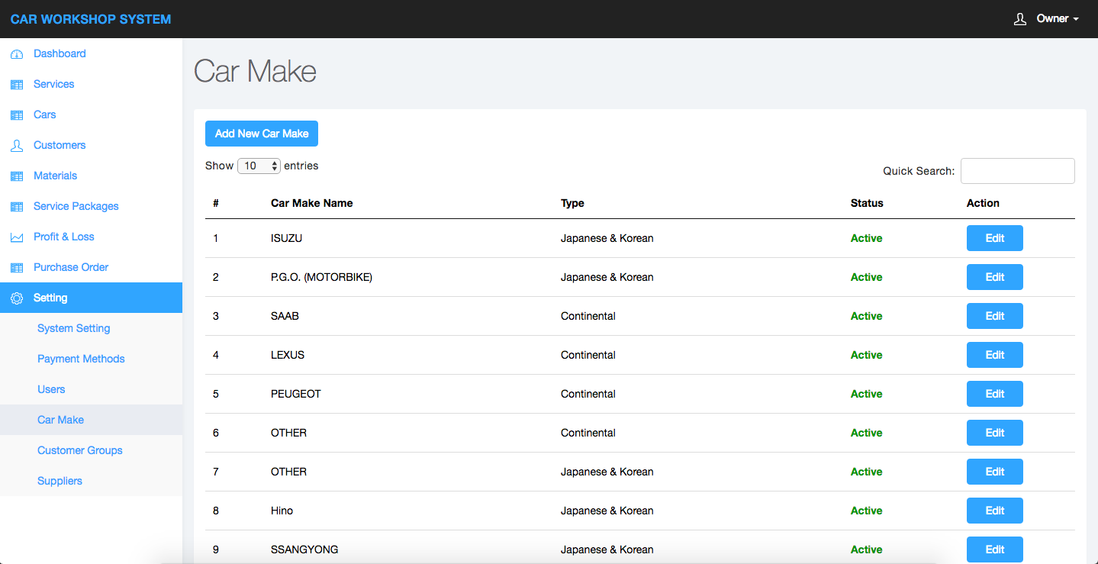Edit the ISUZU car make row
Viewport: 1098px width, 564px height.
pos(994,238)
